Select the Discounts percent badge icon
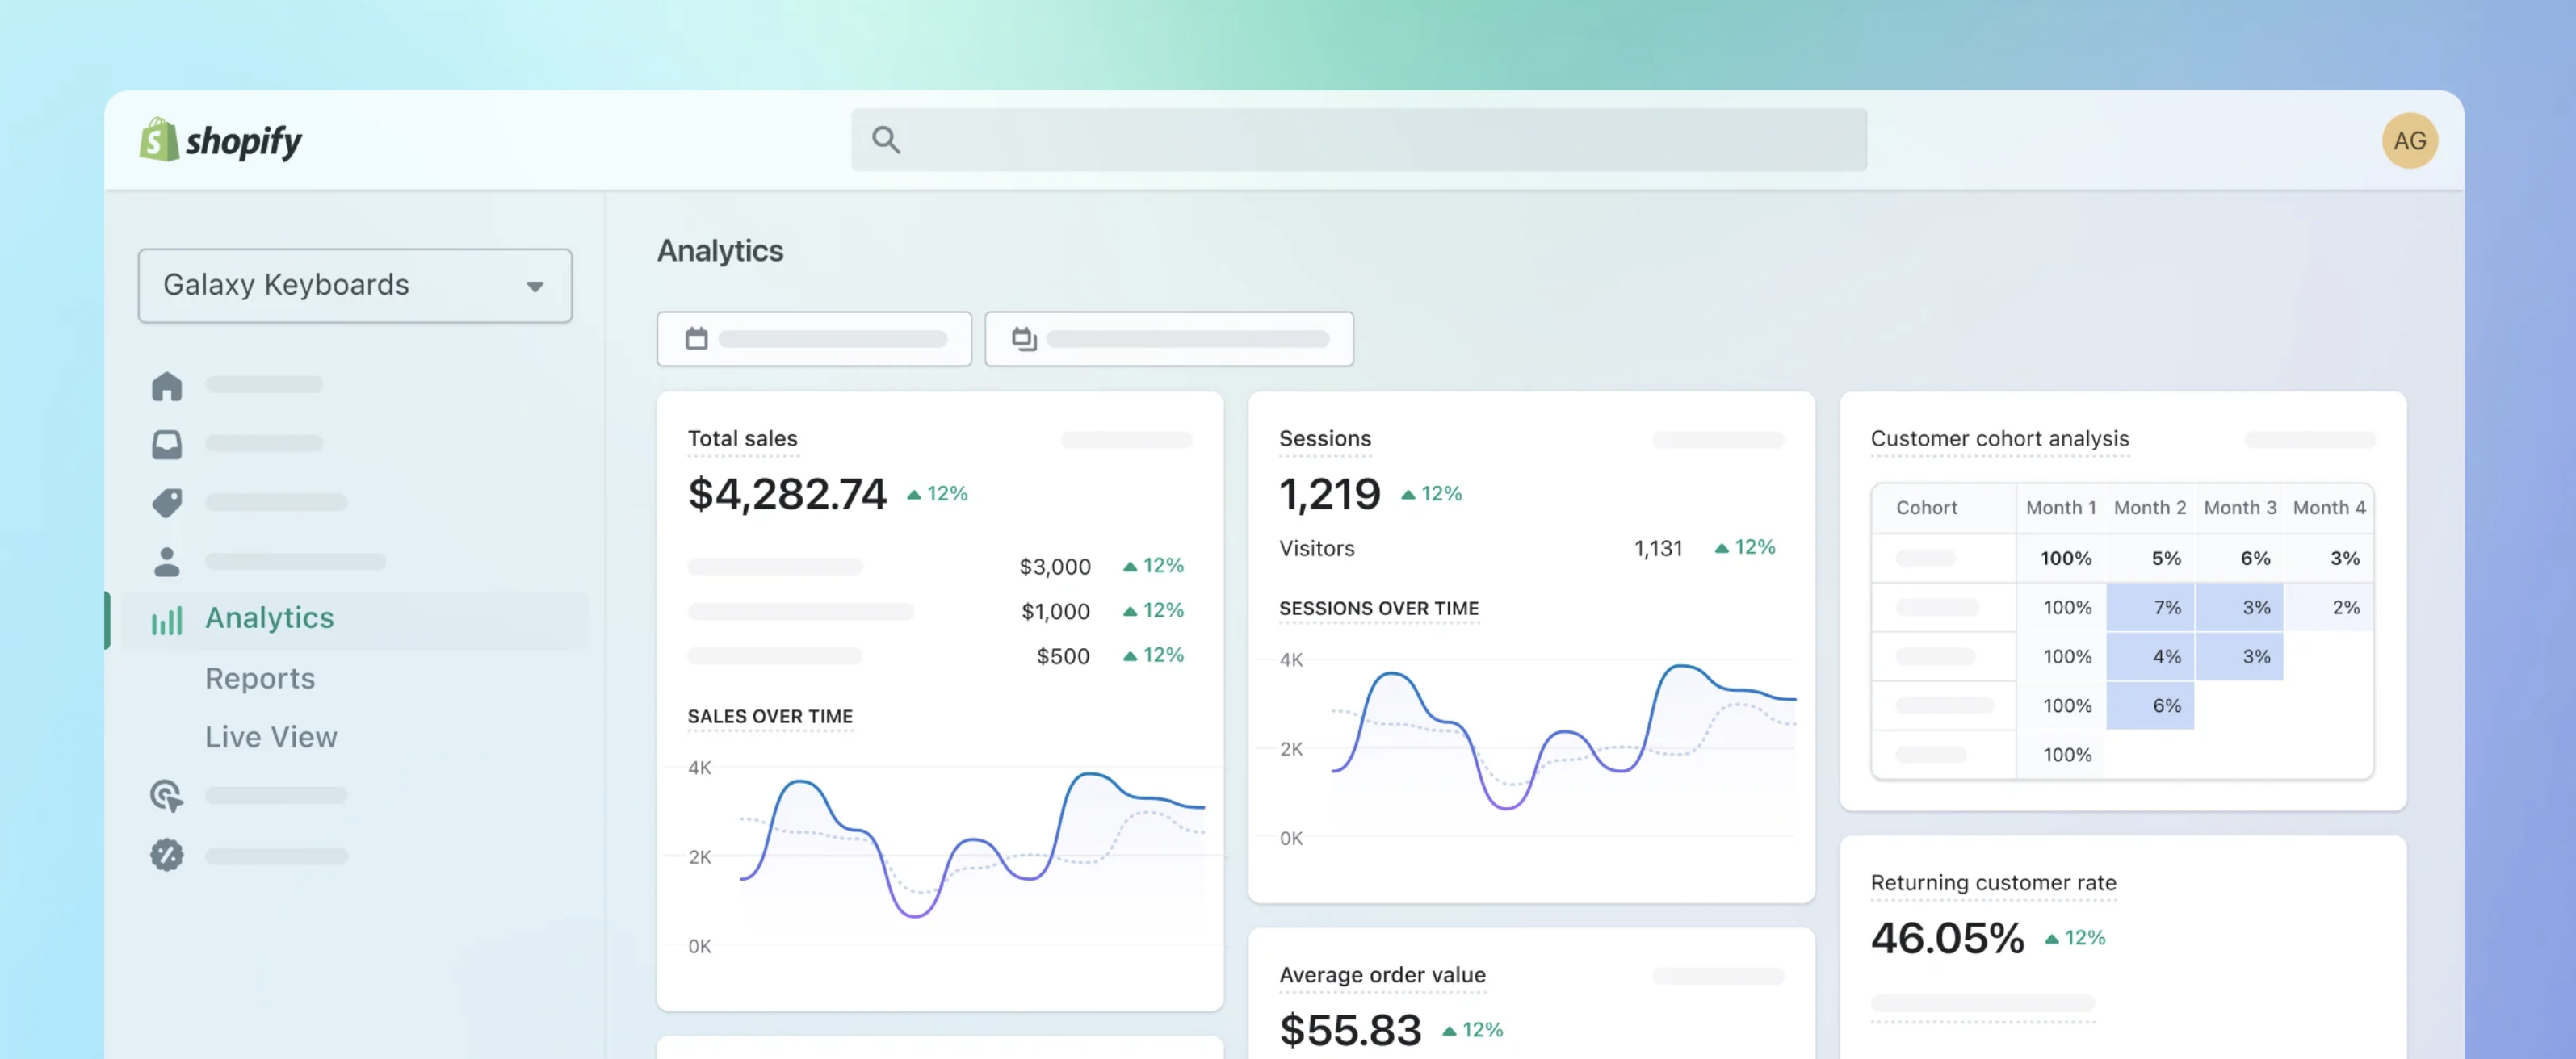Screen dimensions: 2576x1059 click(x=167, y=855)
